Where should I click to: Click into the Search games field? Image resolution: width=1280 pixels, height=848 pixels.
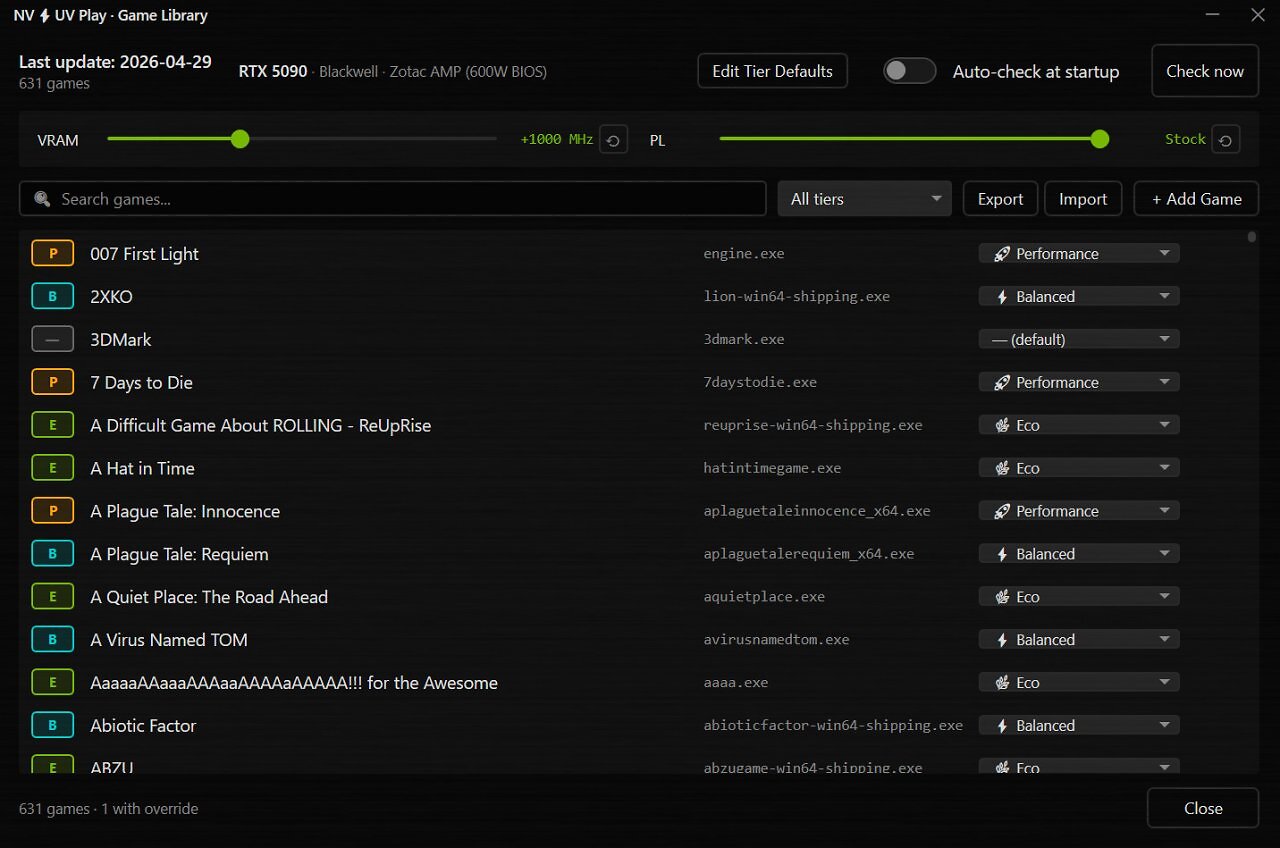(393, 199)
